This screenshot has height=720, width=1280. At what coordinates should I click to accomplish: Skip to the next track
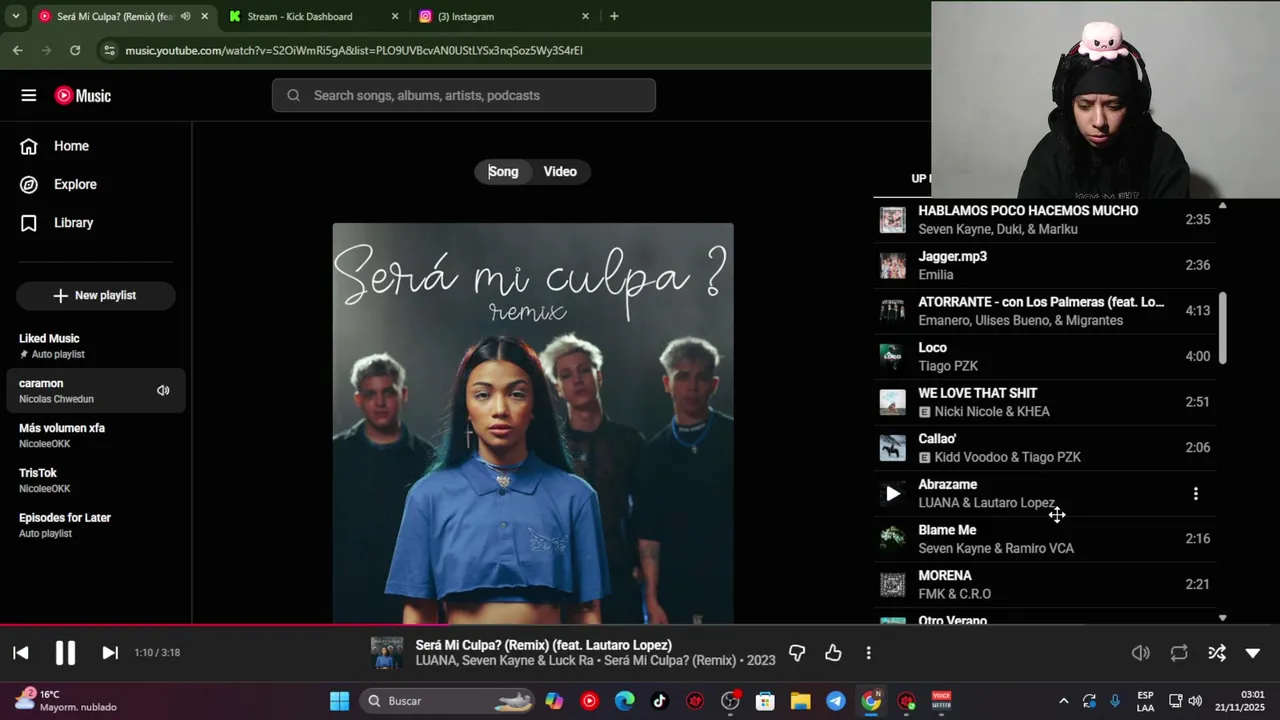click(110, 653)
